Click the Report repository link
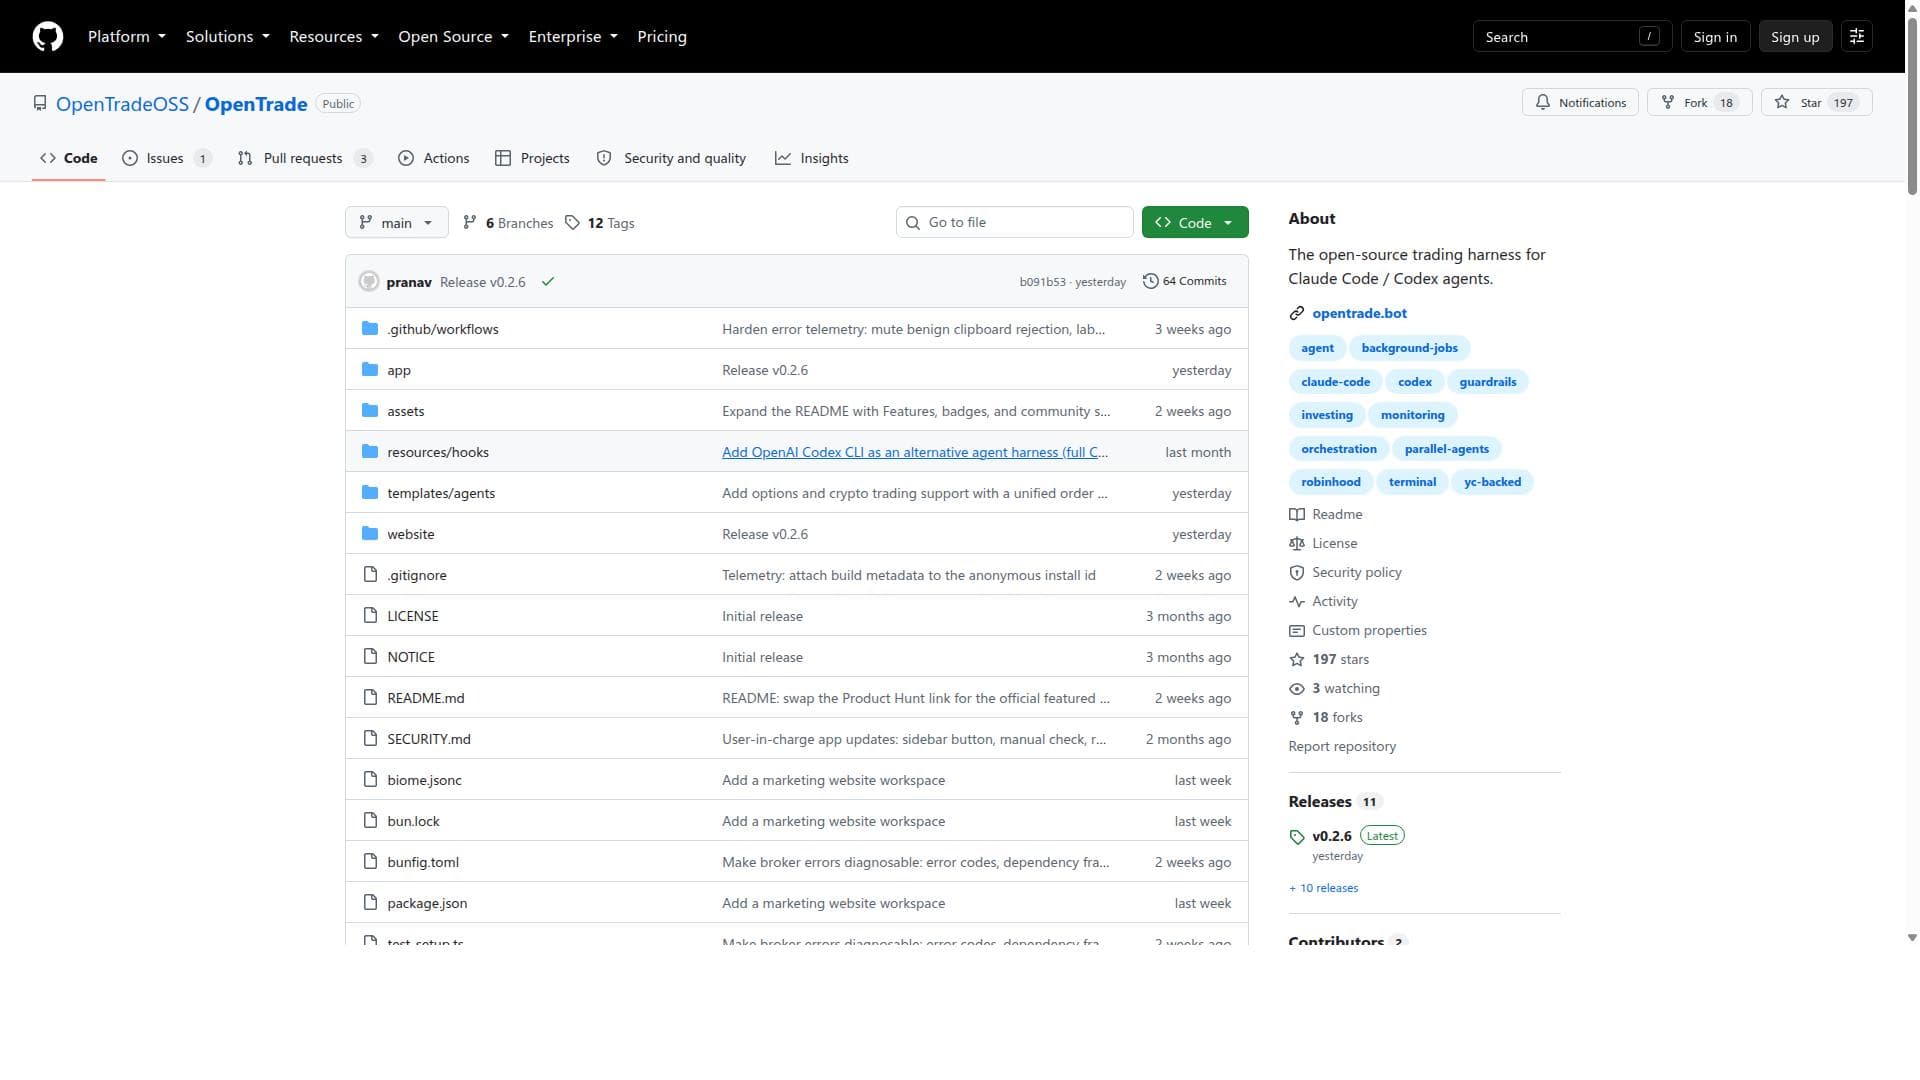 click(1342, 747)
